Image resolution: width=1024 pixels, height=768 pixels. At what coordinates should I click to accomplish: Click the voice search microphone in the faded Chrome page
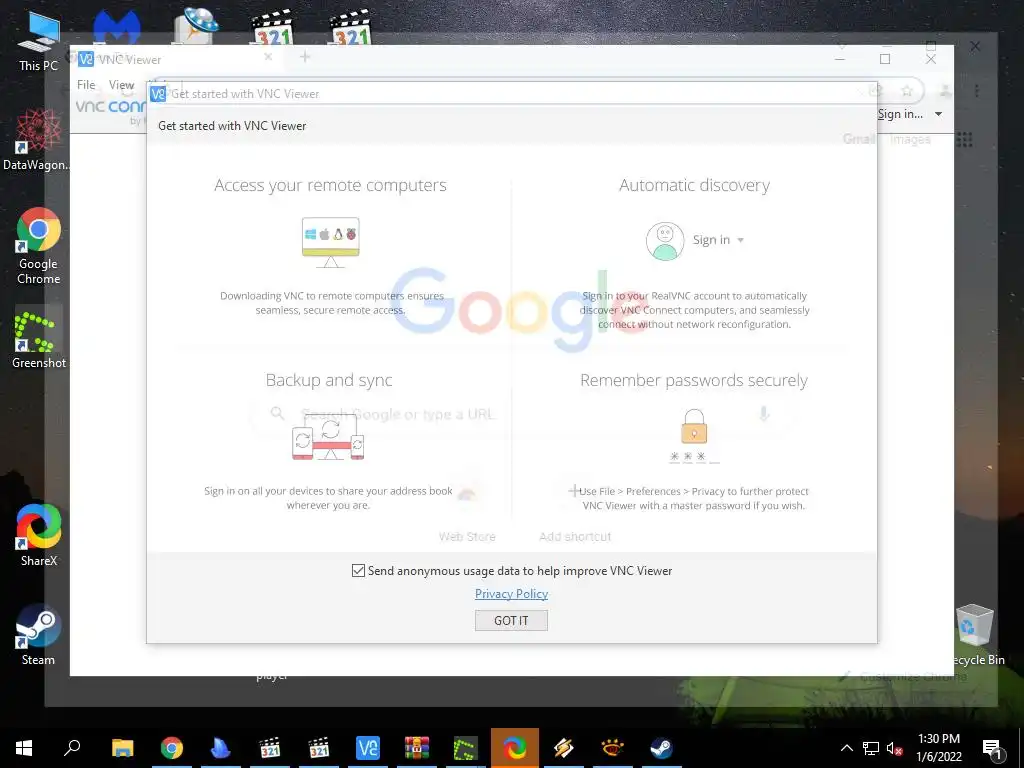763,413
